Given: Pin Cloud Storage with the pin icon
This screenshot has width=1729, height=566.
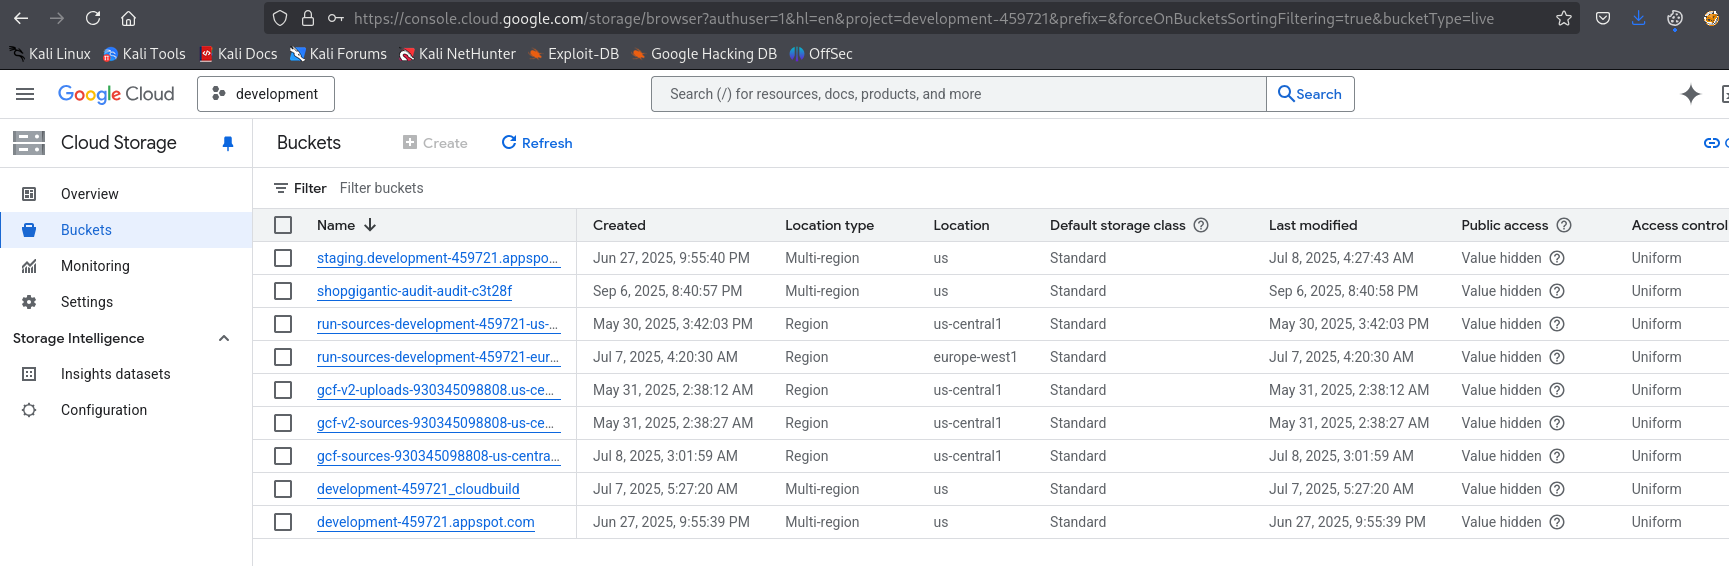Looking at the screenshot, I should (x=228, y=143).
